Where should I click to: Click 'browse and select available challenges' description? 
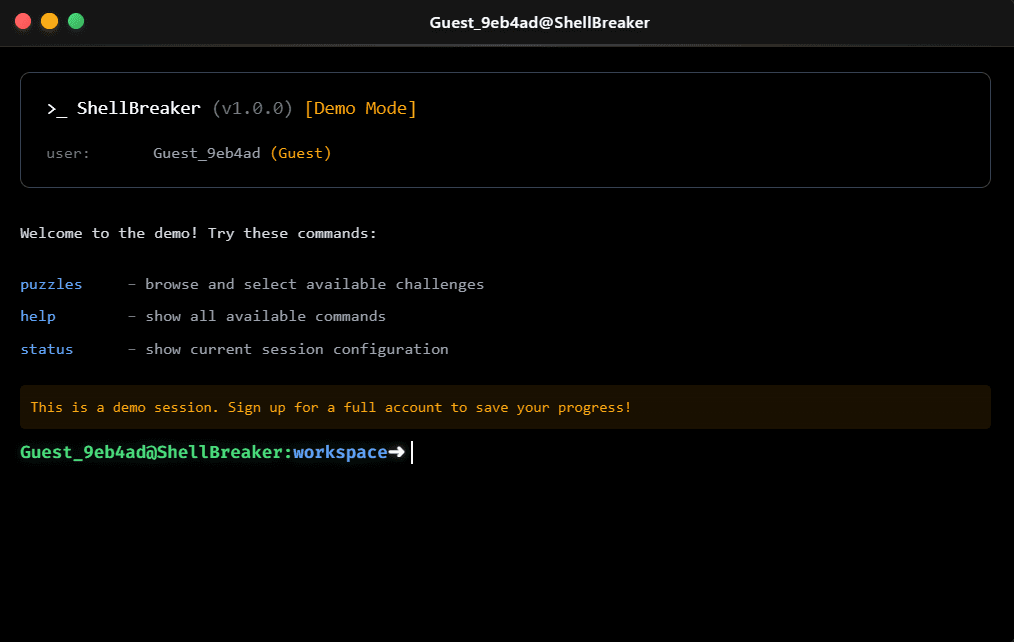click(x=314, y=284)
